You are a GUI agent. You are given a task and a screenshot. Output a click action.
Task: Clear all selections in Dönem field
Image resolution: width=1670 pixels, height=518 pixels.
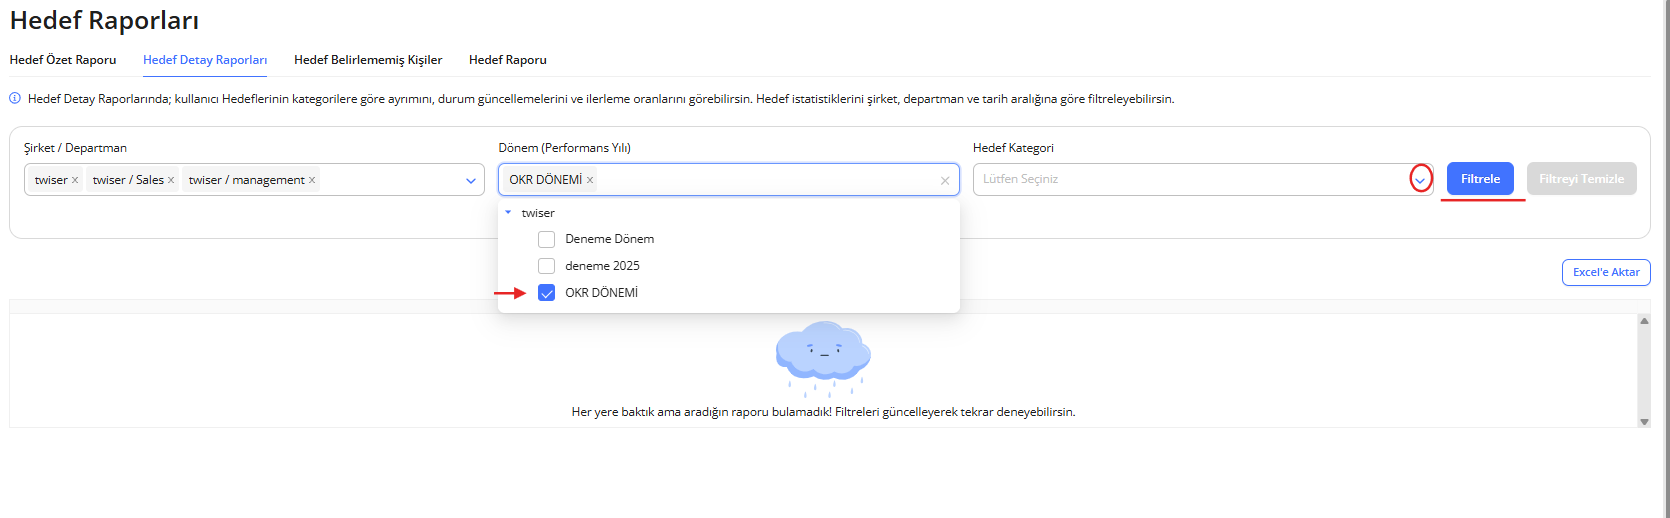[x=945, y=181]
